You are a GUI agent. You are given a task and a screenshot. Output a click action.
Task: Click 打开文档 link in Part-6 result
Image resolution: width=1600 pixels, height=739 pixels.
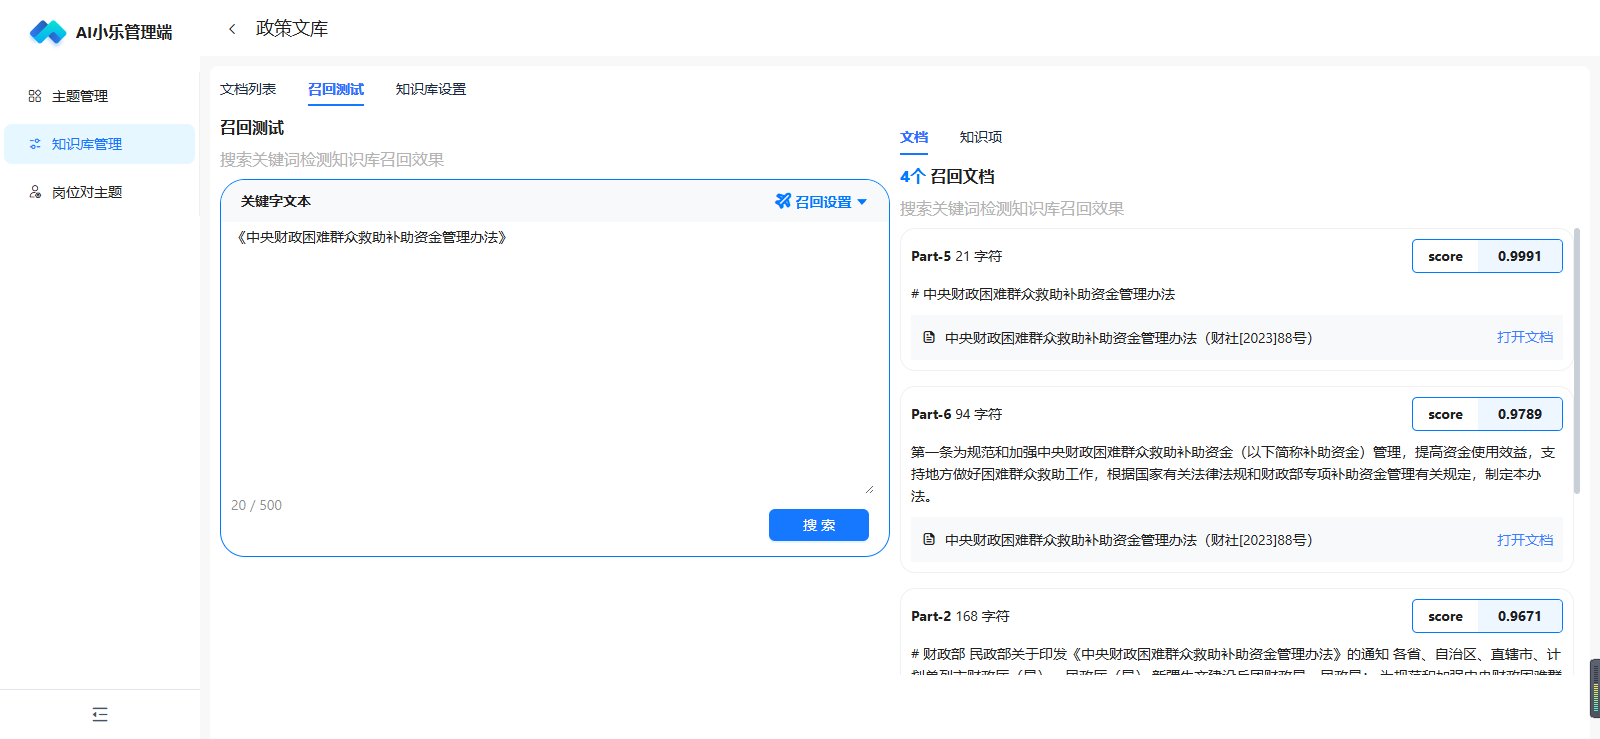pos(1524,540)
